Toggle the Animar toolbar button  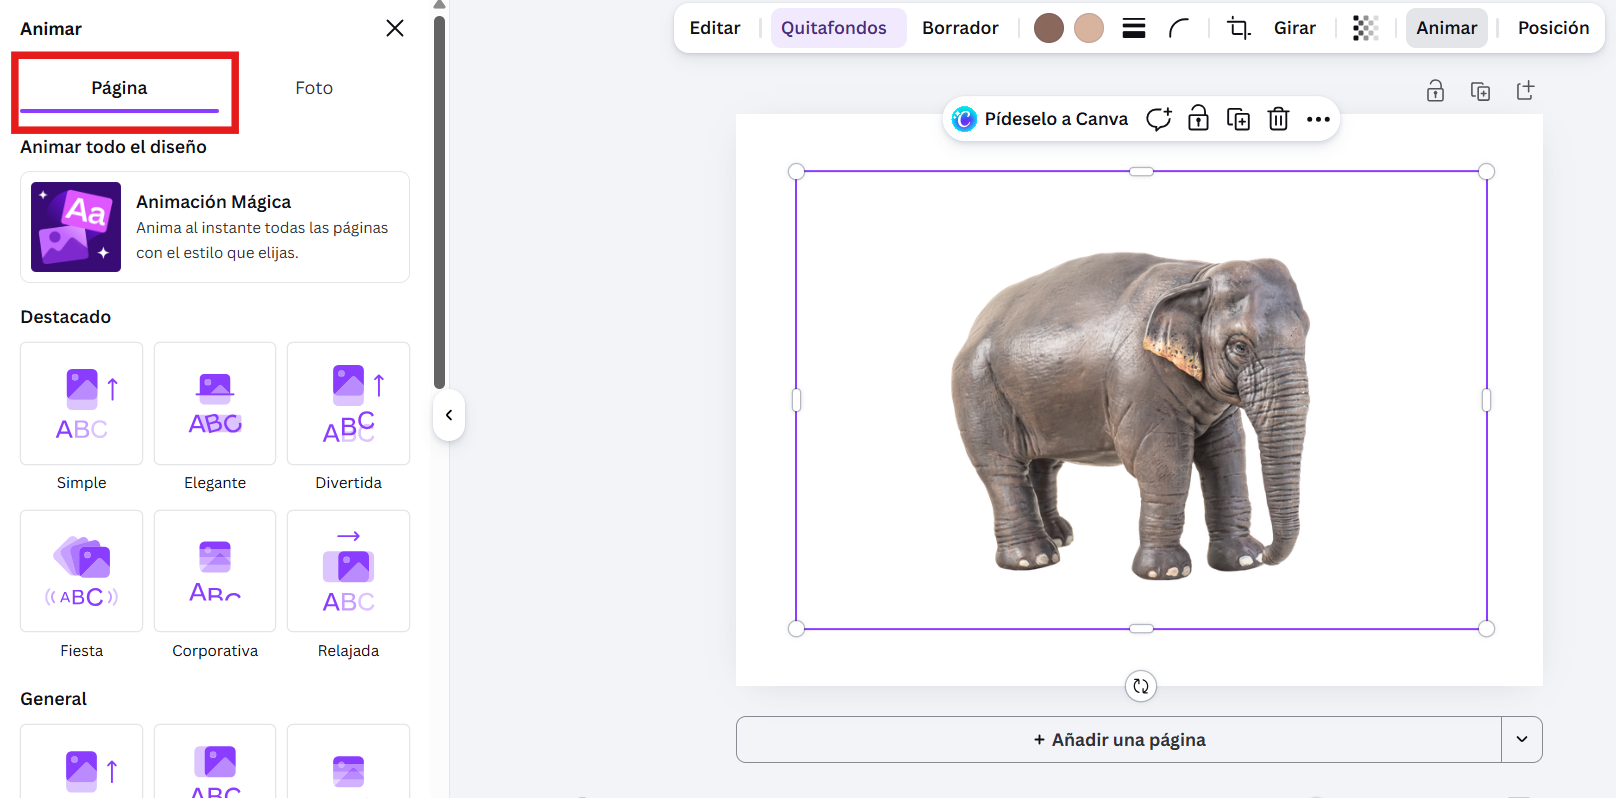(1447, 28)
